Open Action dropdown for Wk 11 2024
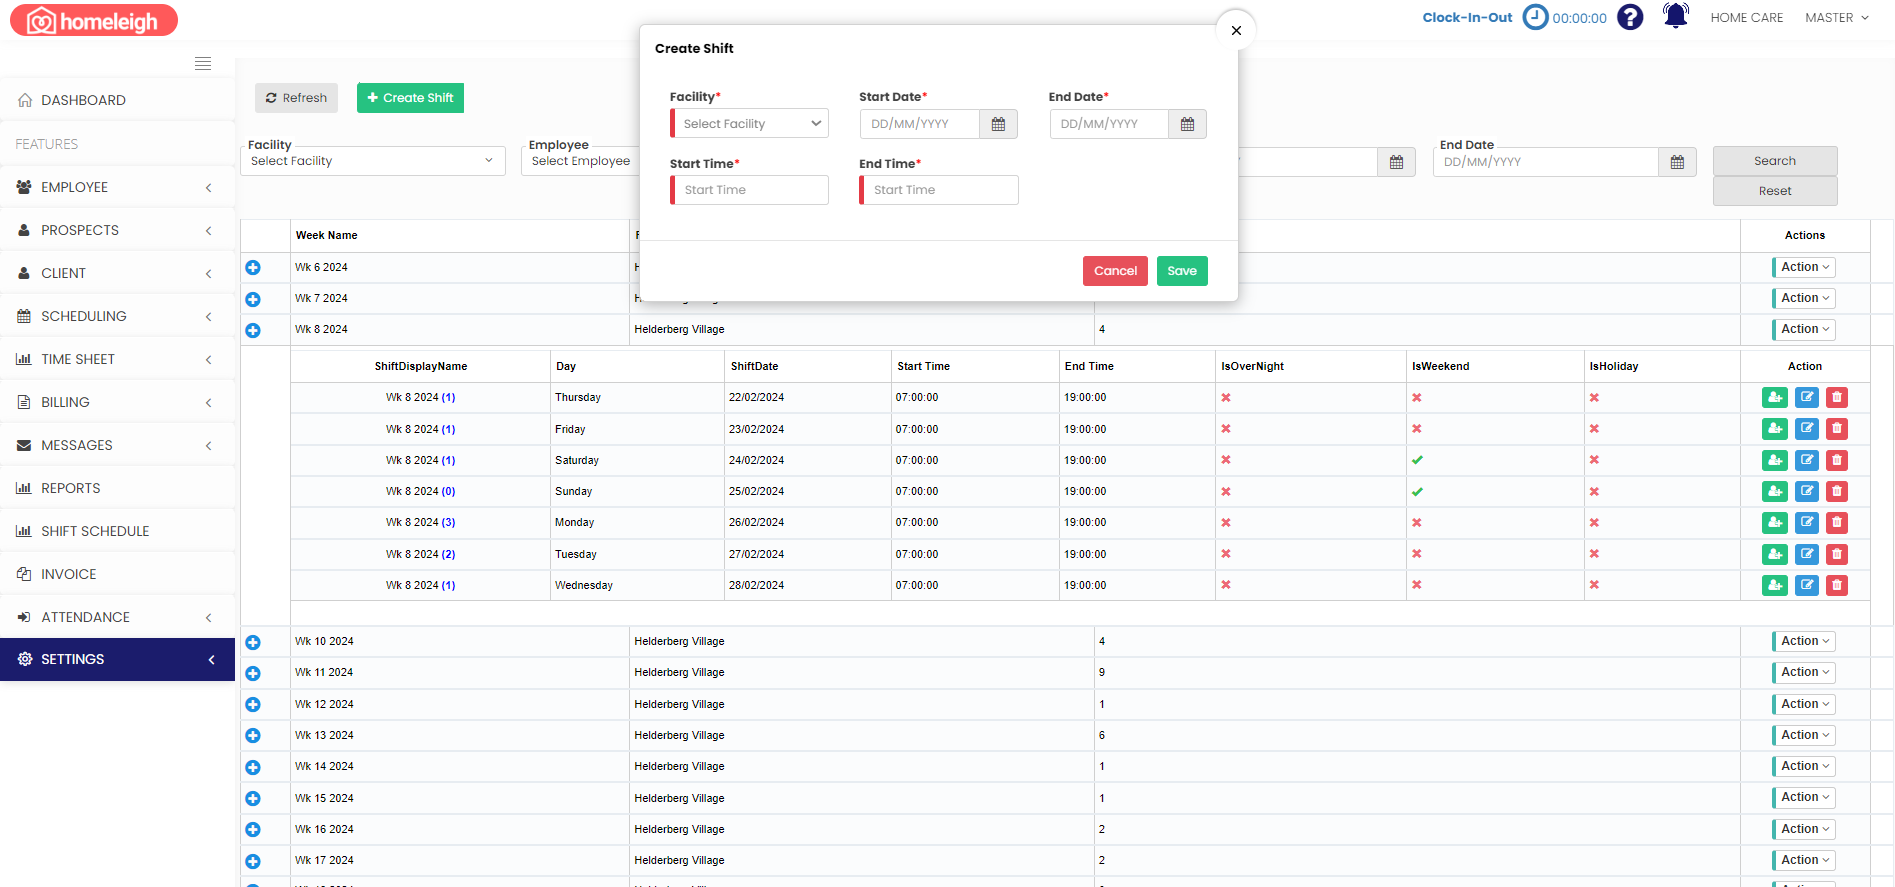The width and height of the screenshot is (1895, 887). [x=1804, y=673]
